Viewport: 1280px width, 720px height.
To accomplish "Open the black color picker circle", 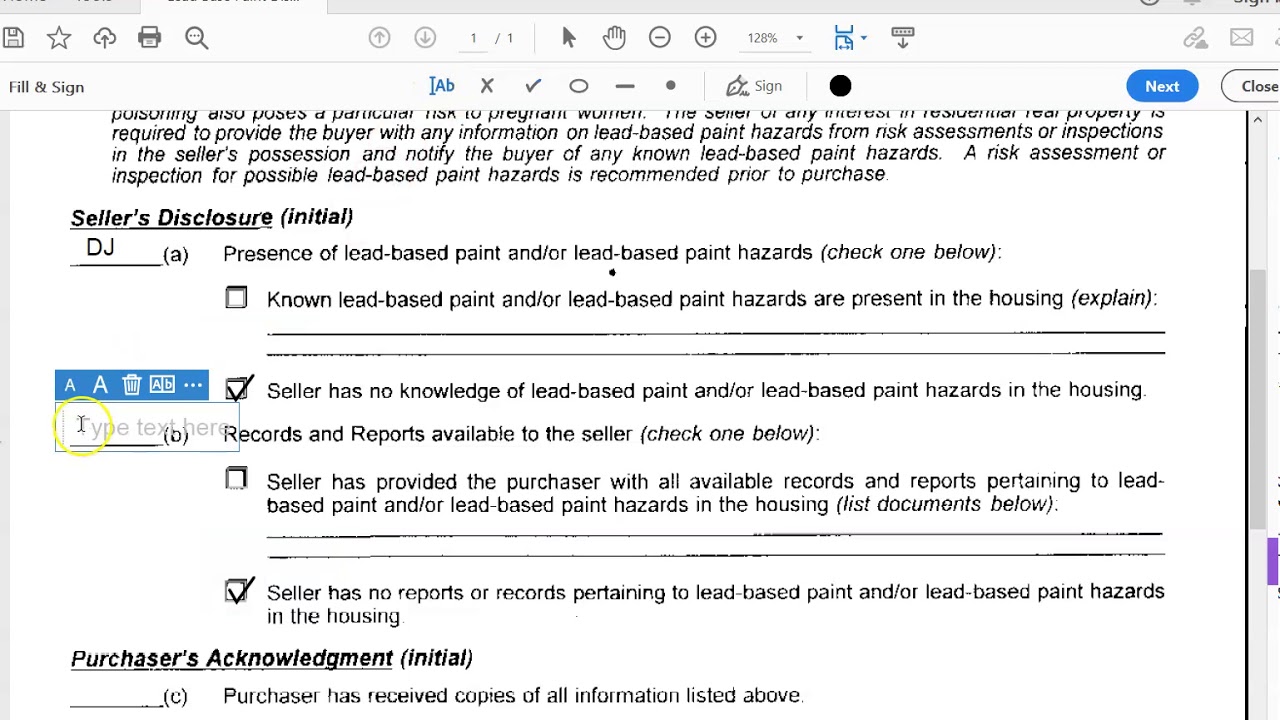I will (x=840, y=86).
